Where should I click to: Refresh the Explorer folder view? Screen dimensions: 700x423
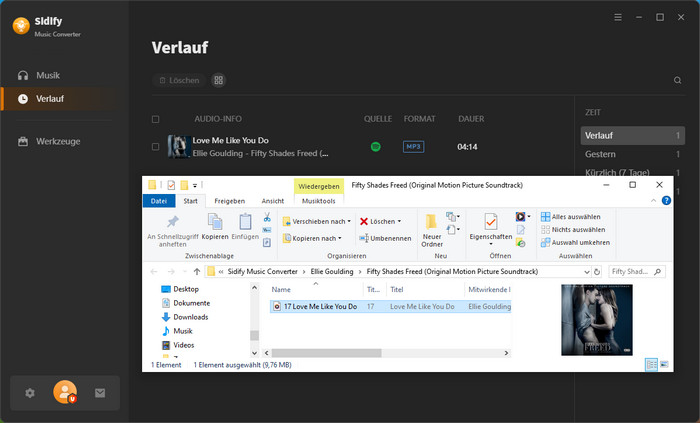pyautogui.click(x=597, y=271)
